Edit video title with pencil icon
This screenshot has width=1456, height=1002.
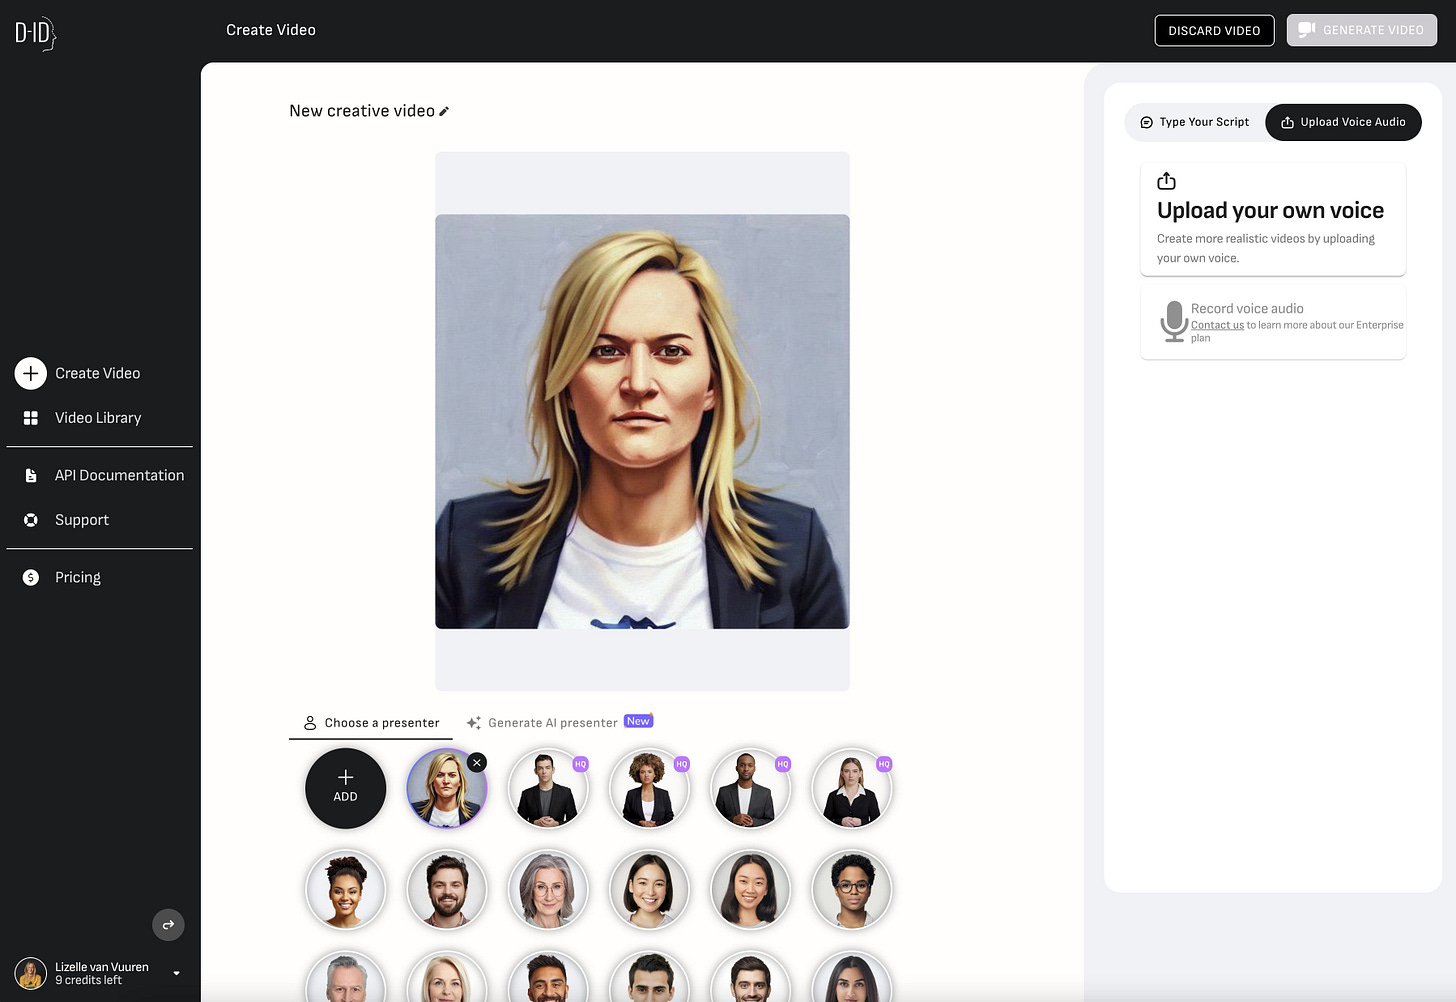pos(444,111)
